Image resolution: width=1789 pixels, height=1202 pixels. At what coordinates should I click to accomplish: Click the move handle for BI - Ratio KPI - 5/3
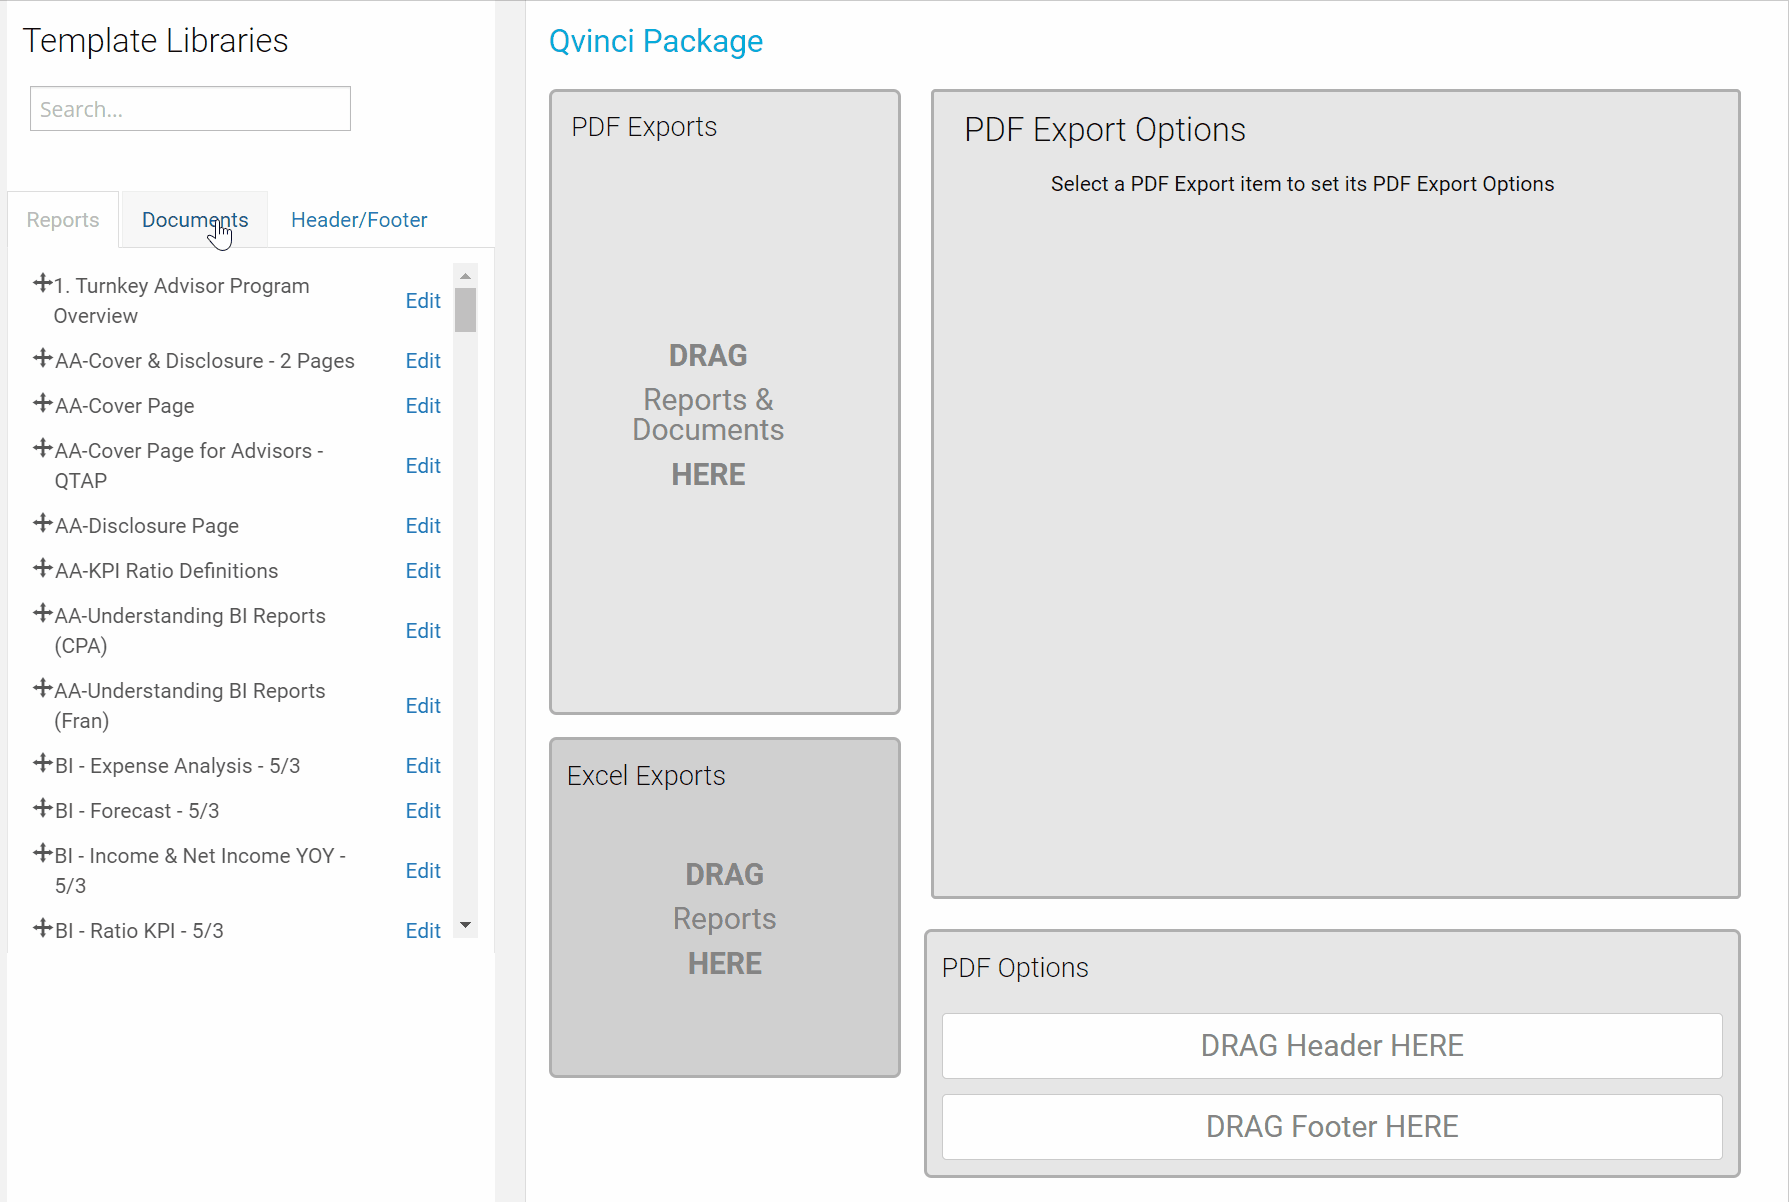pos(43,928)
